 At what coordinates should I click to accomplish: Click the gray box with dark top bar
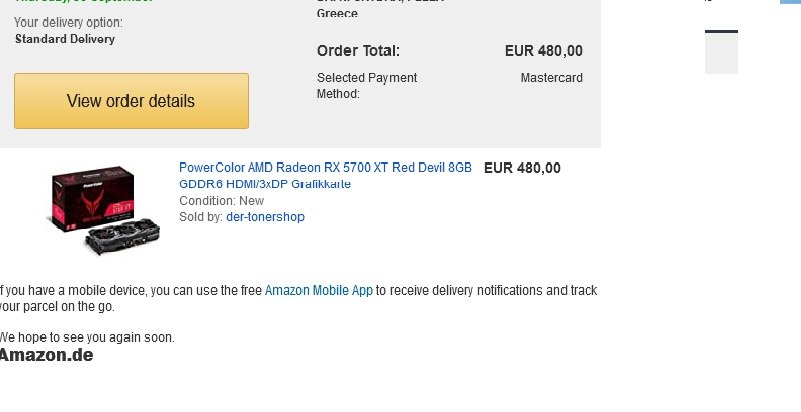[x=721, y=52]
